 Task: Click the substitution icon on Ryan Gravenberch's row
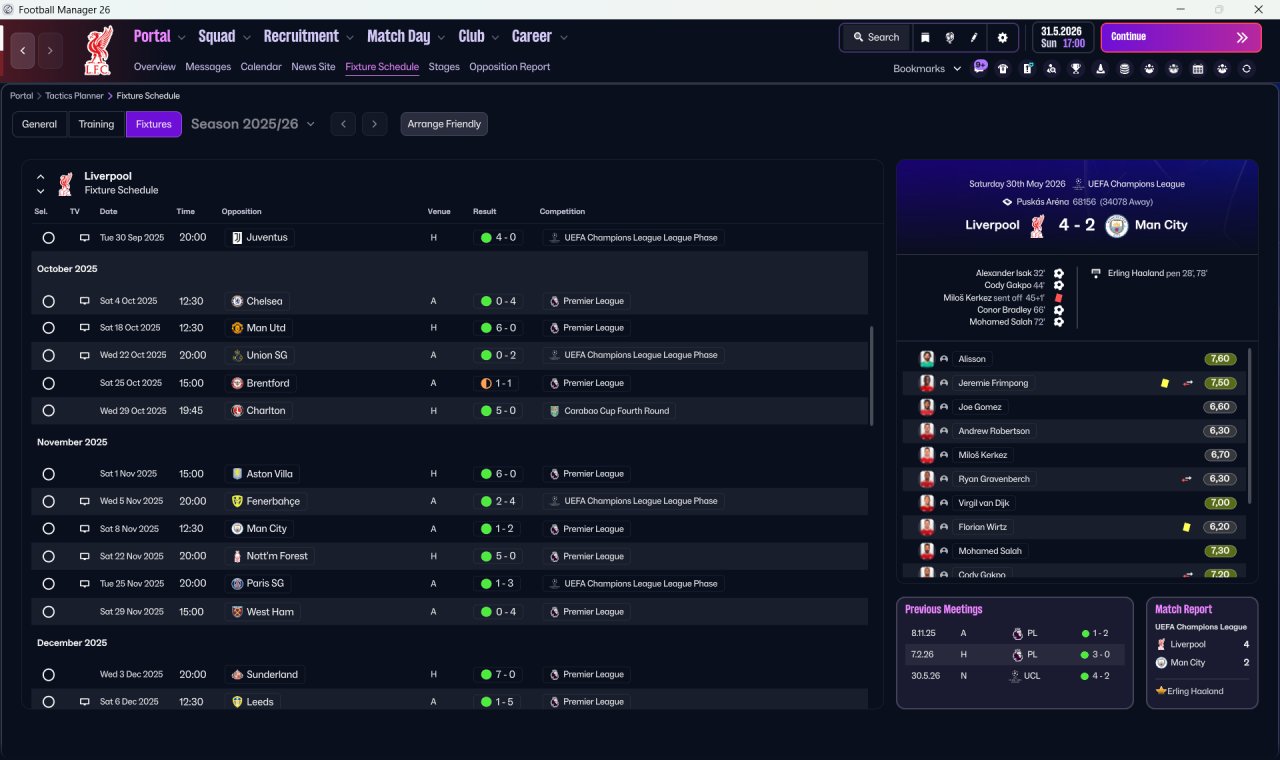click(1187, 479)
